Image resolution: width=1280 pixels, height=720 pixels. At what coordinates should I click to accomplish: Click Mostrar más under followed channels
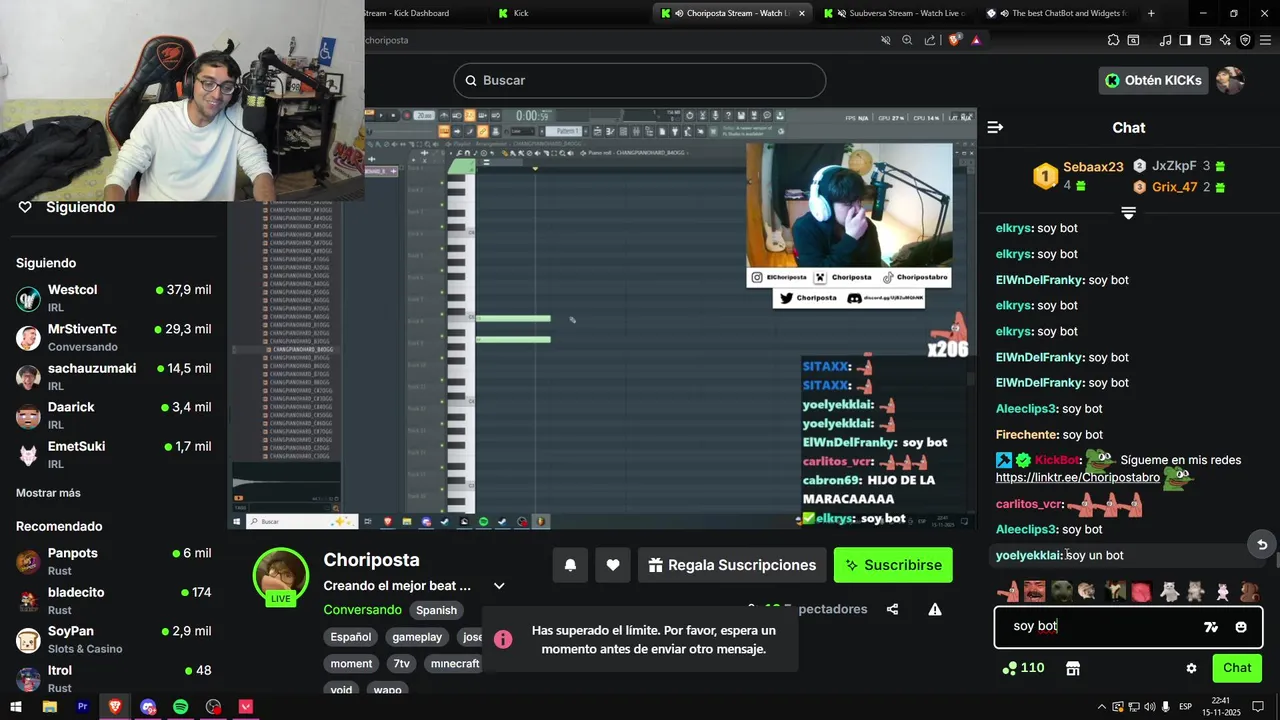[x=48, y=493]
